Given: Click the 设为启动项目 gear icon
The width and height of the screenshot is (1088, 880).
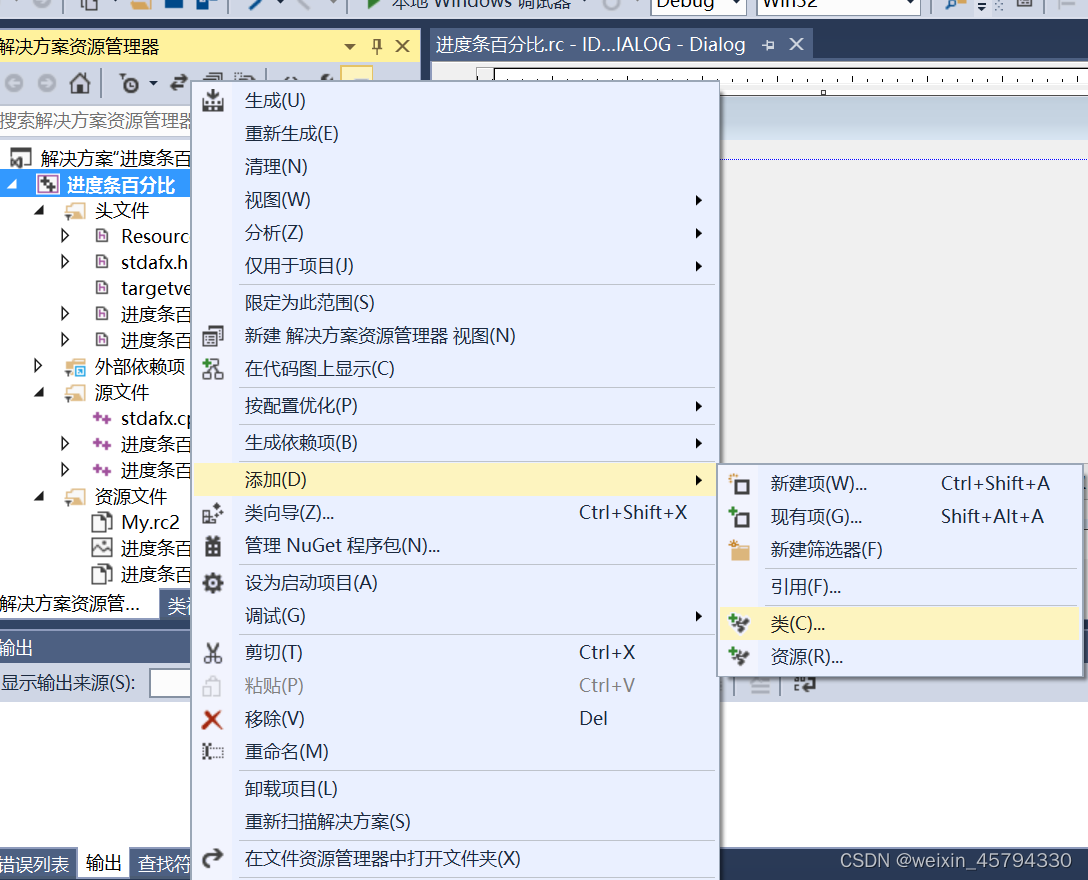Looking at the screenshot, I should click(213, 581).
